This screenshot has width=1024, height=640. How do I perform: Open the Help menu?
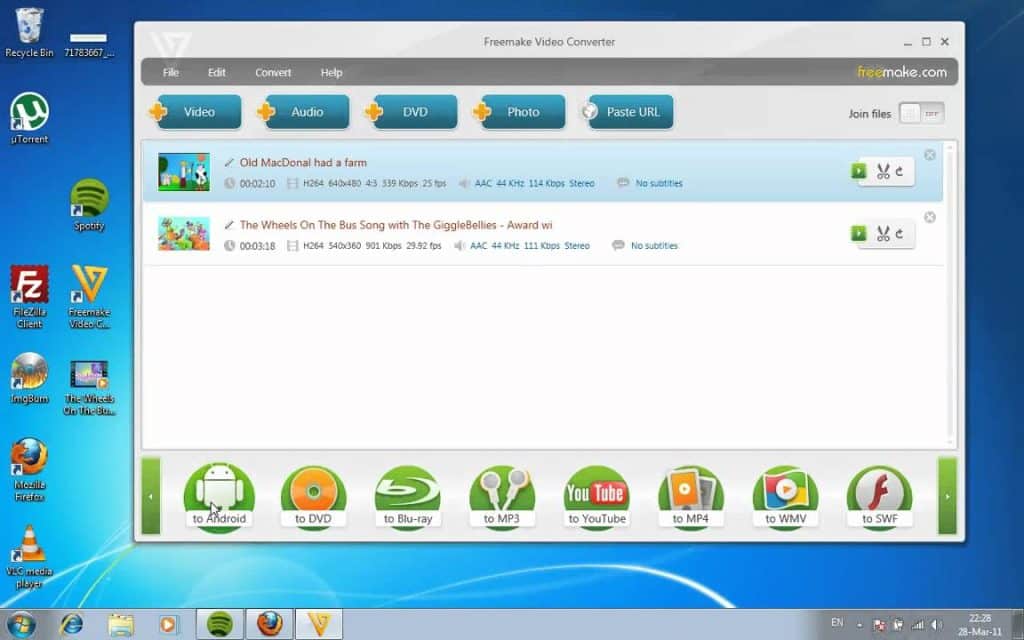pyautogui.click(x=331, y=72)
